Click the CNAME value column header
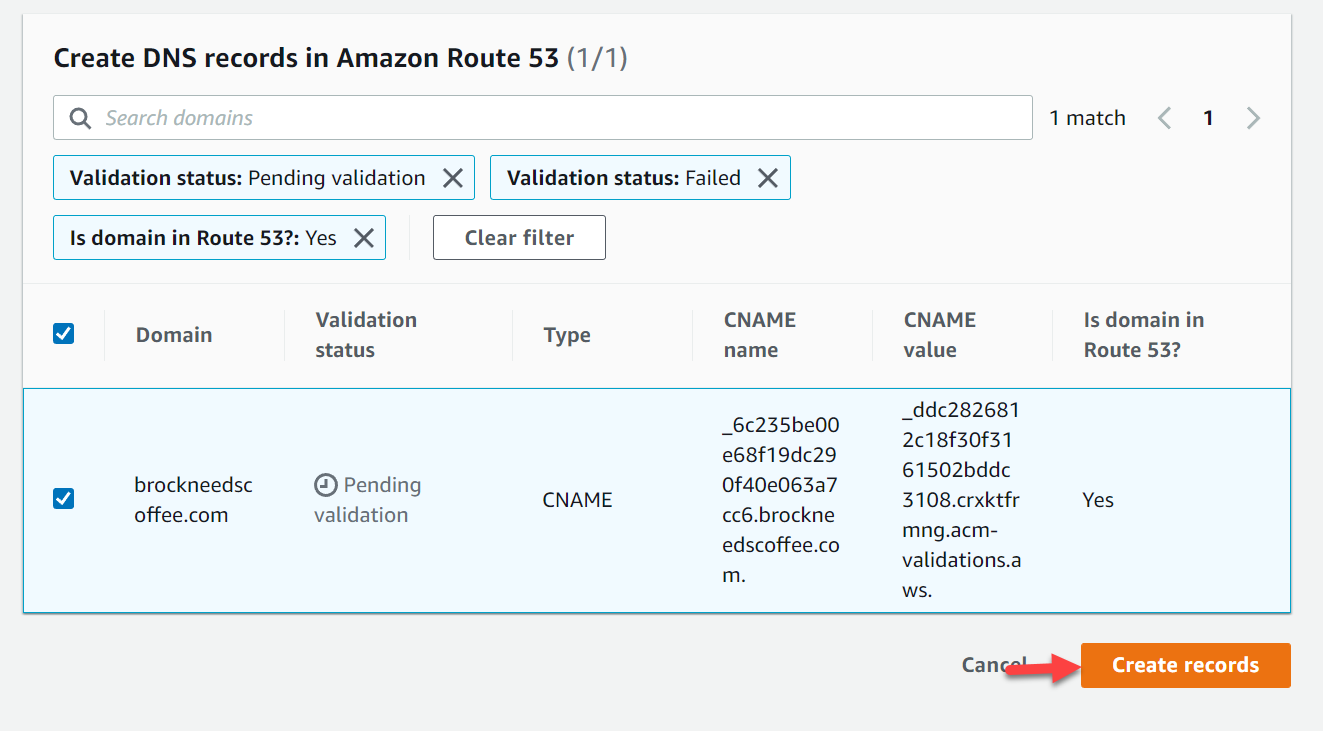This screenshot has height=731, width=1323. coord(940,335)
